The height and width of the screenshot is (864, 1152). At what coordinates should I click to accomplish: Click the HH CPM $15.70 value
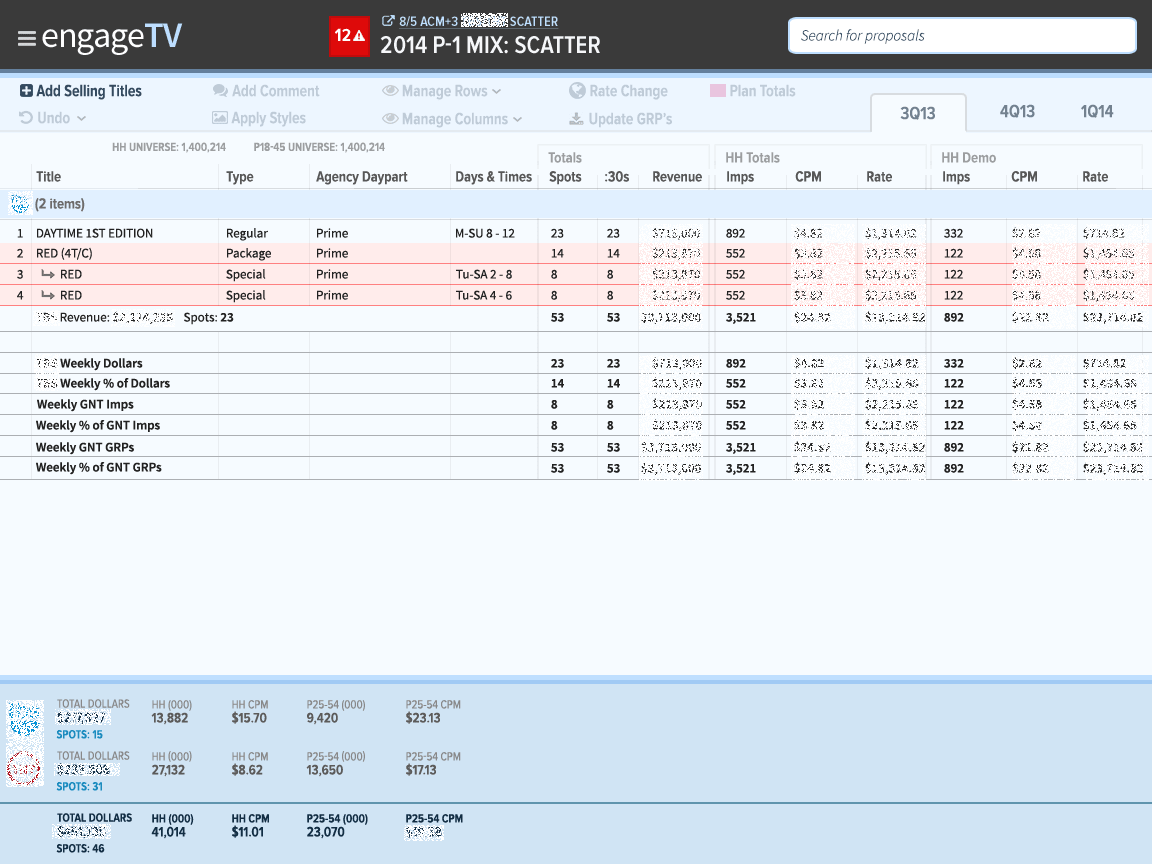(x=249, y=719)
